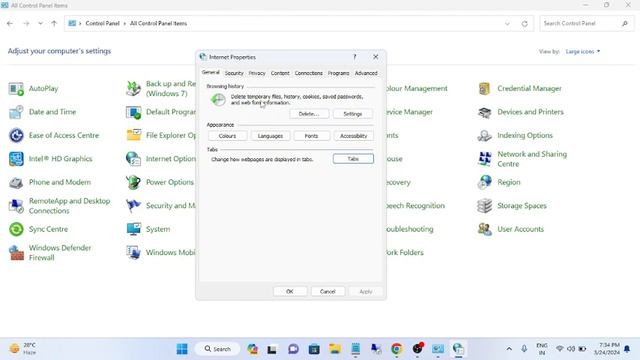Click the help question mark in Internet Properties
This screenshot has height=360, width=640.
355,57
